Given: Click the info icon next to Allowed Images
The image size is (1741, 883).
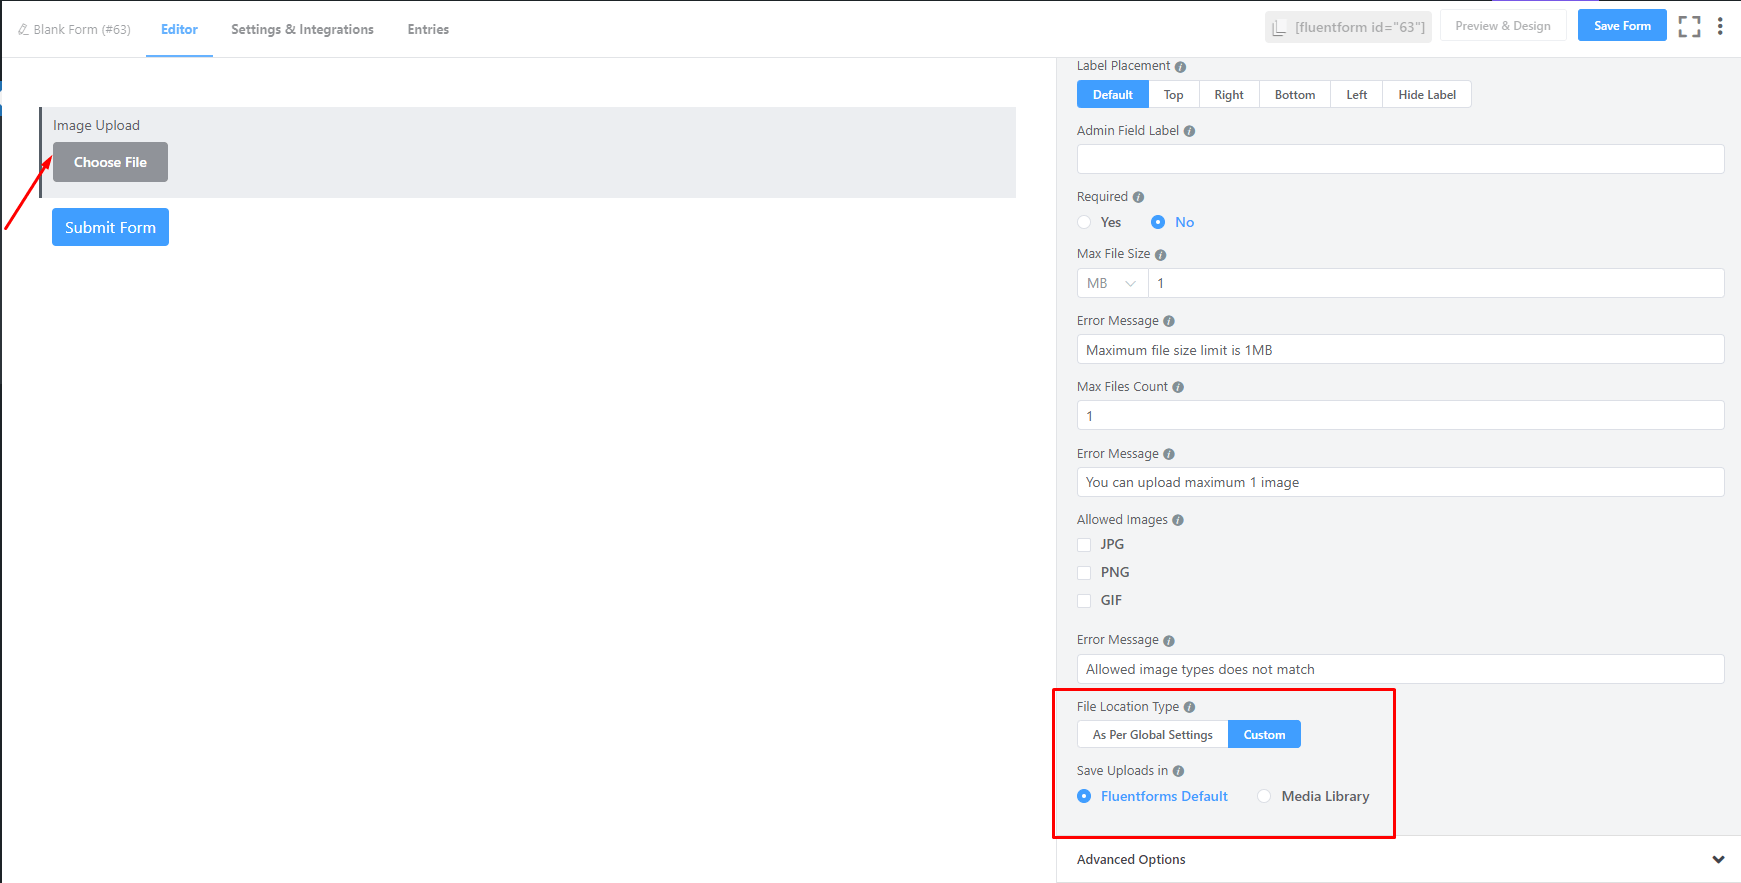Looking at the screenshot, I should (1177, 520).
